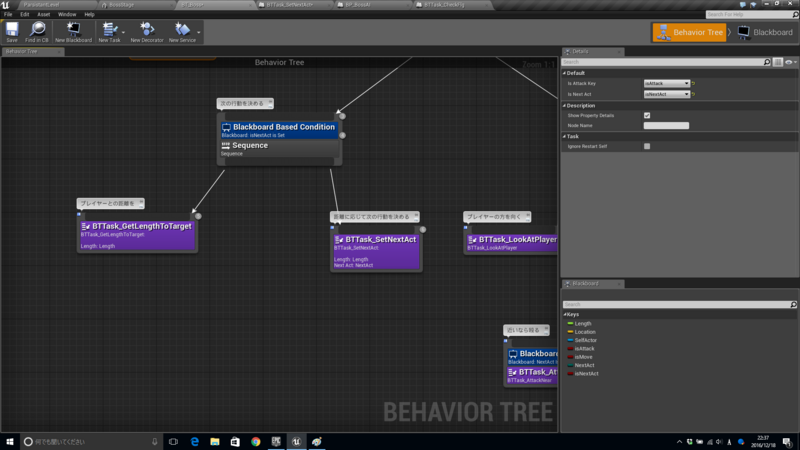Select the Details panel tab

592,52
